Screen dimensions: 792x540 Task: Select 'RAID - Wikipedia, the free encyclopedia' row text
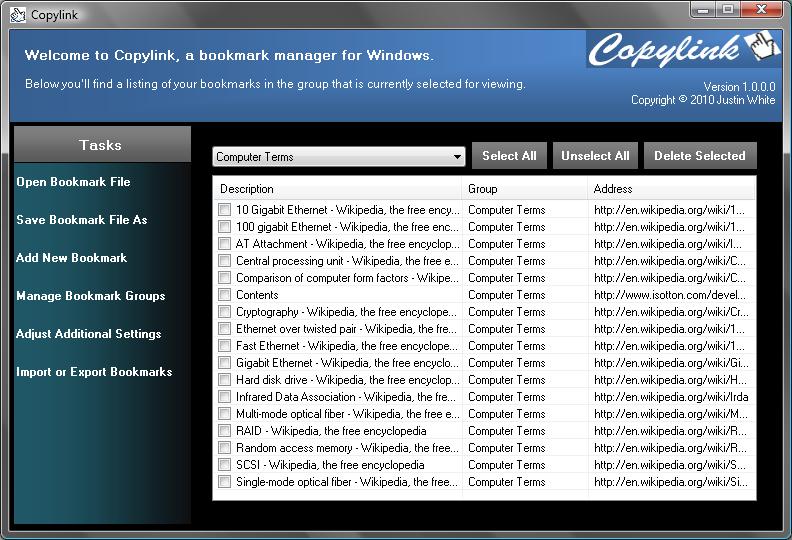(x=331, y=431)
